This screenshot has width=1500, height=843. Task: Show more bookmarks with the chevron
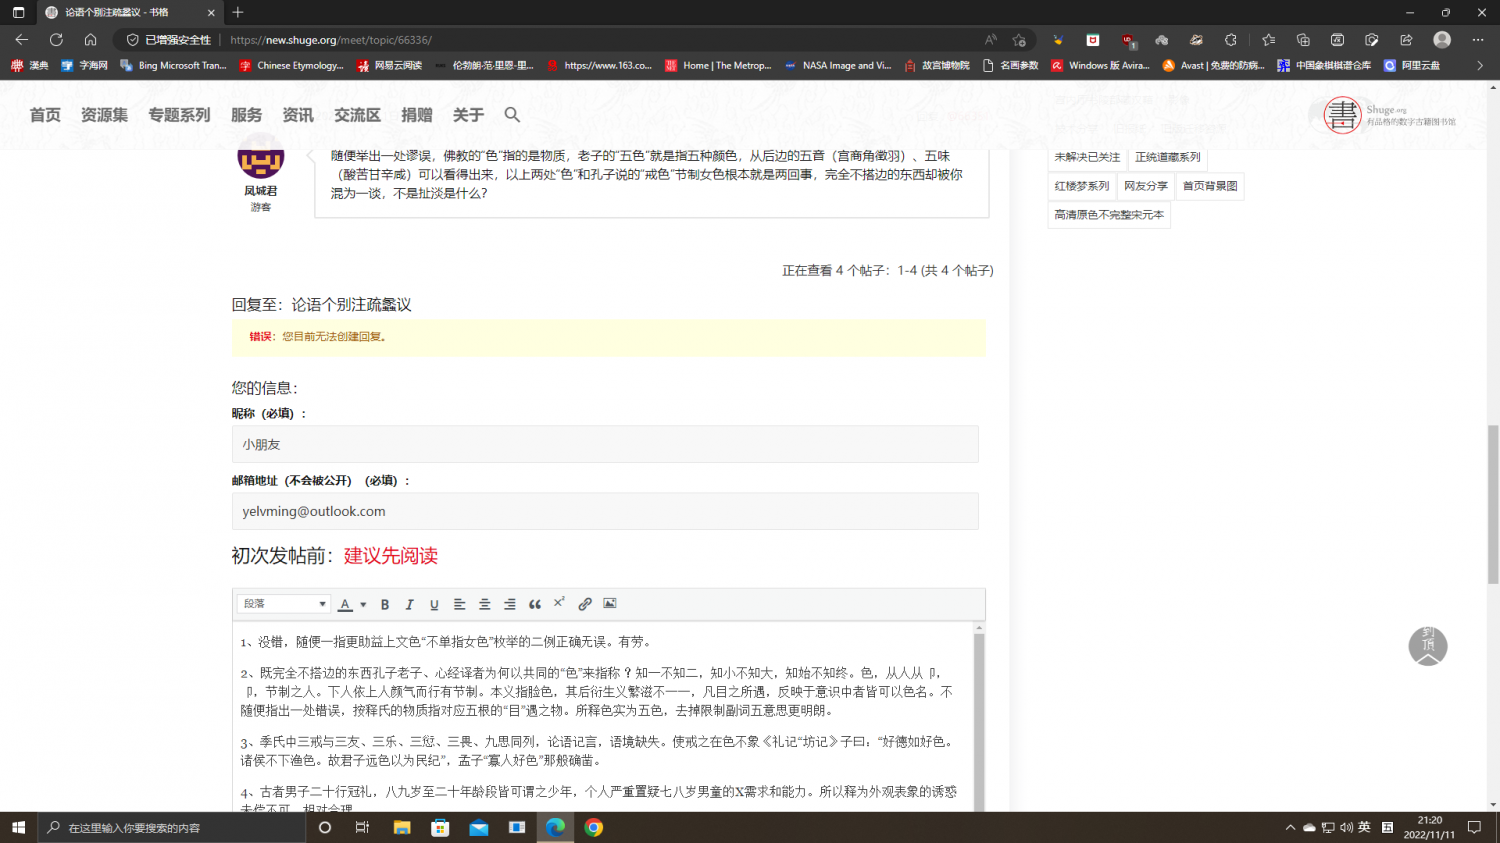[1480, 66]
